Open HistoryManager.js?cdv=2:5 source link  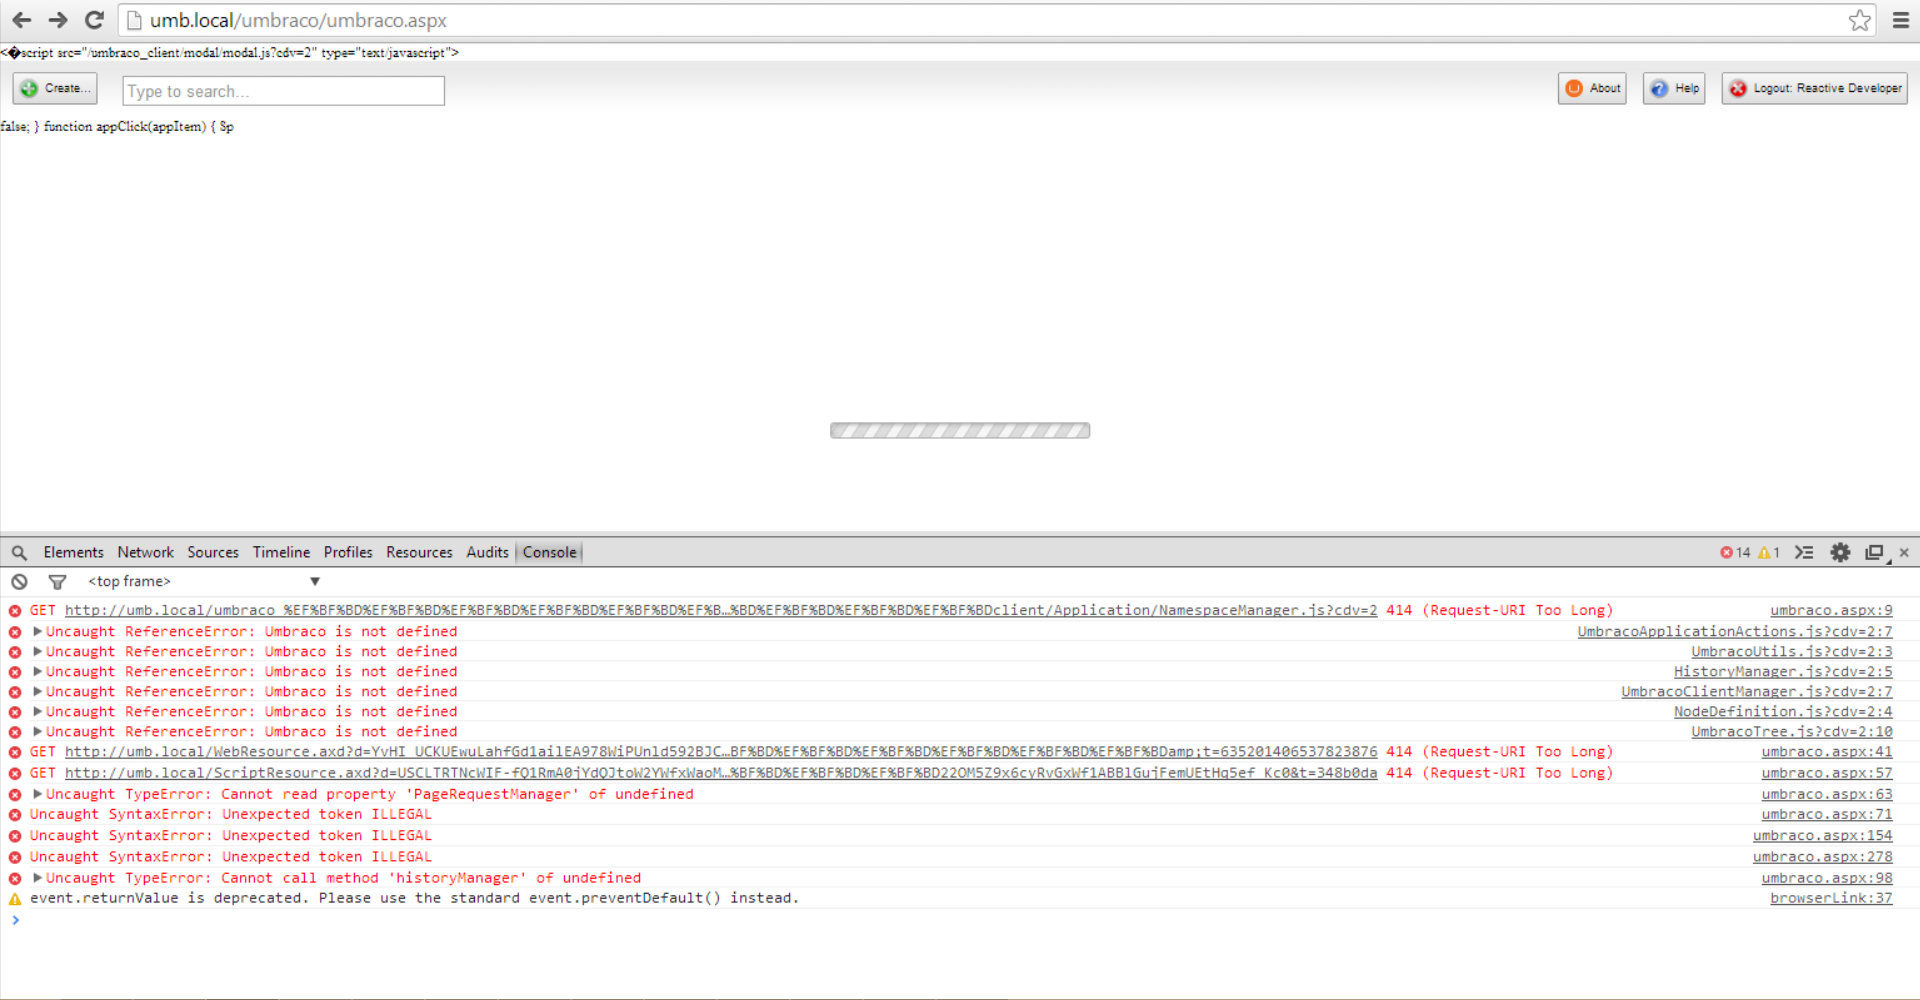coord(1783,671)
